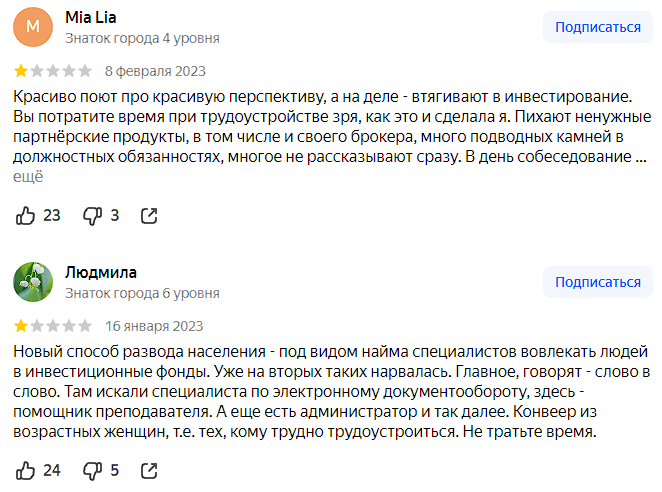Open Людмила's profile name link
This screenshot has width=662, height=492.
tap(101, 272)
